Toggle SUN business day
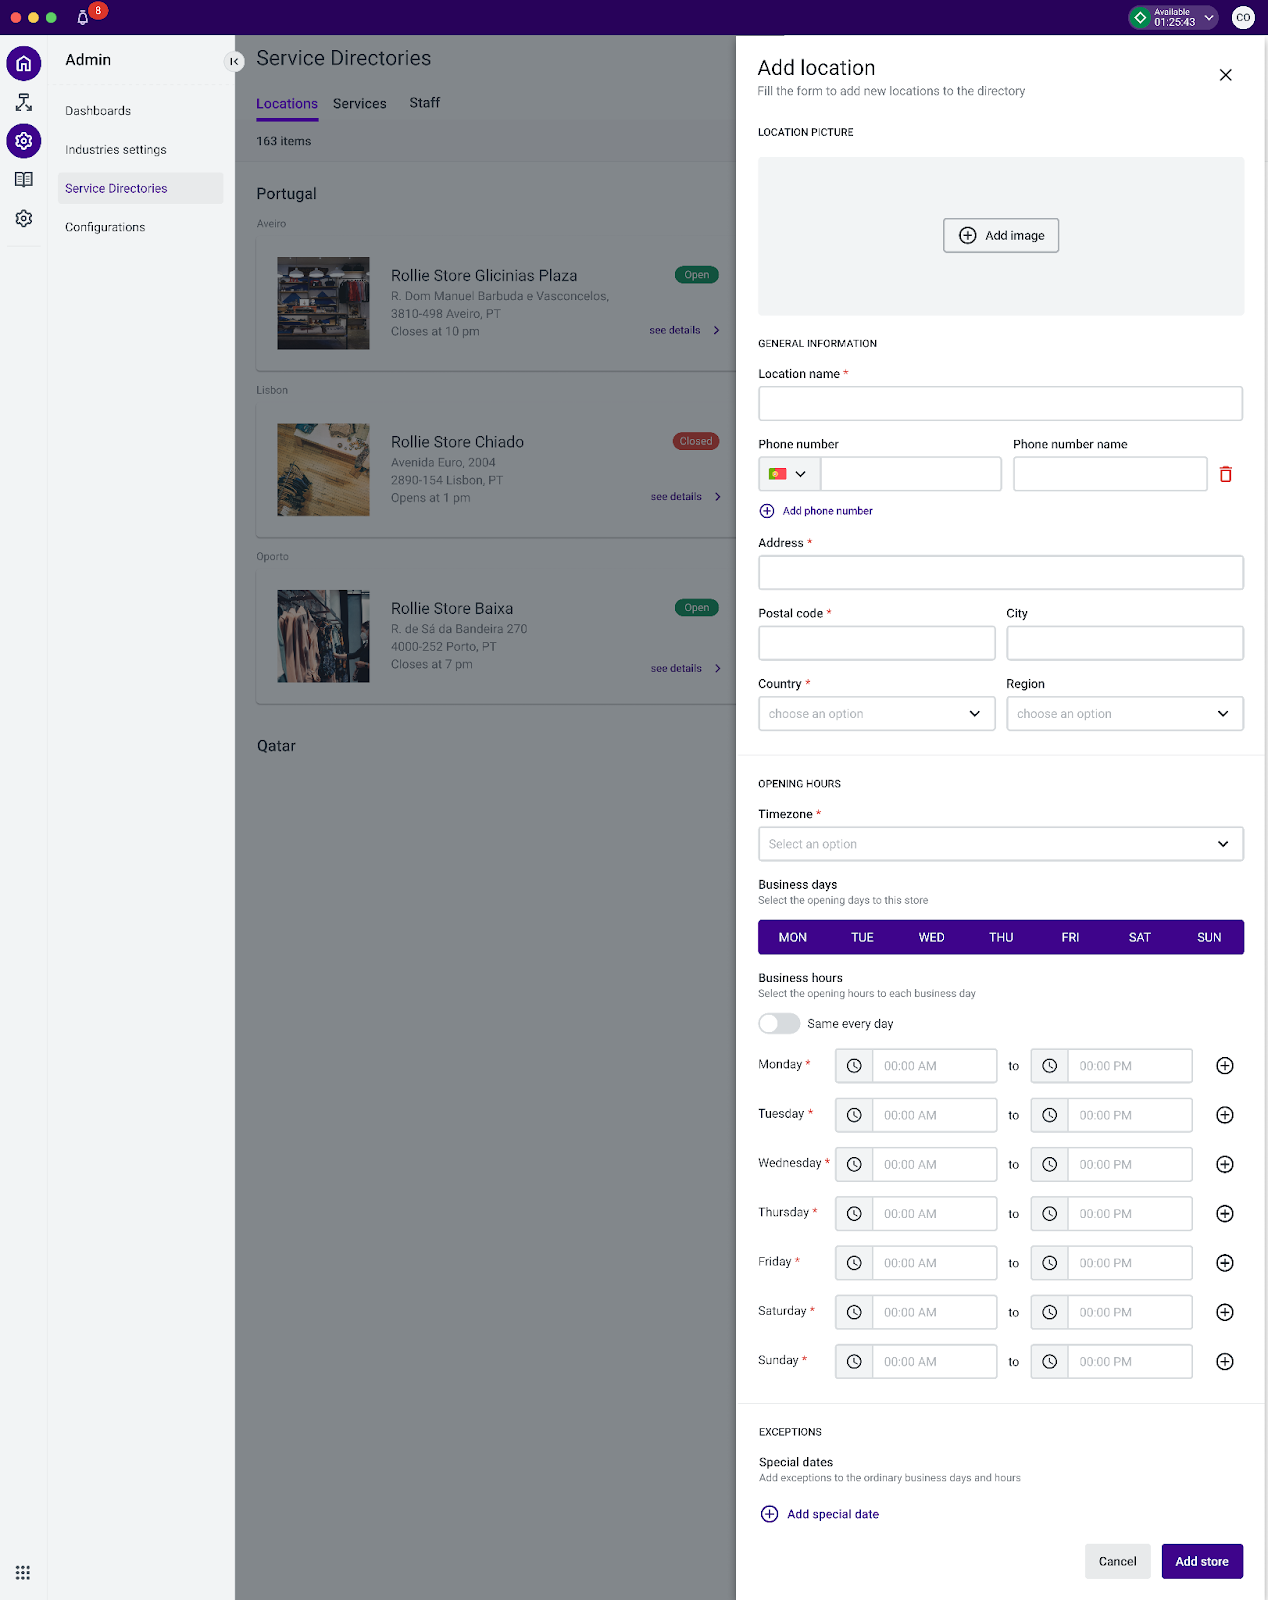Image resolution: width=1268 pixels, height=1600 pixels. click(1209, 937)
